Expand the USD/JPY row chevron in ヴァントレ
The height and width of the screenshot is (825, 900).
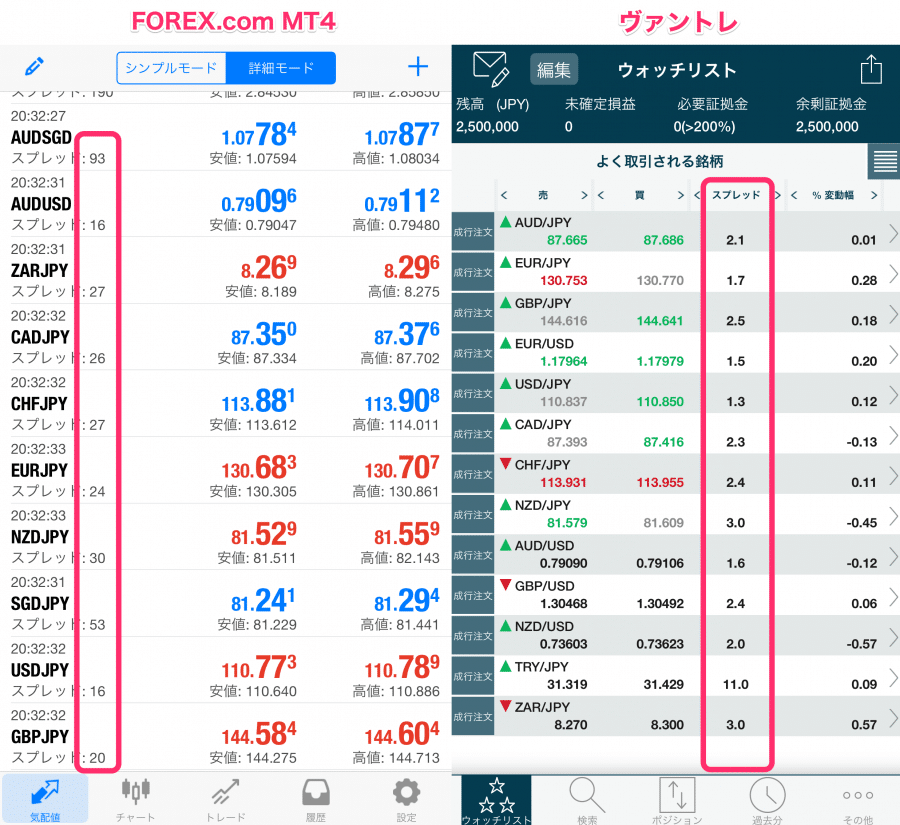pyautogui.click(x=893, y=394)
